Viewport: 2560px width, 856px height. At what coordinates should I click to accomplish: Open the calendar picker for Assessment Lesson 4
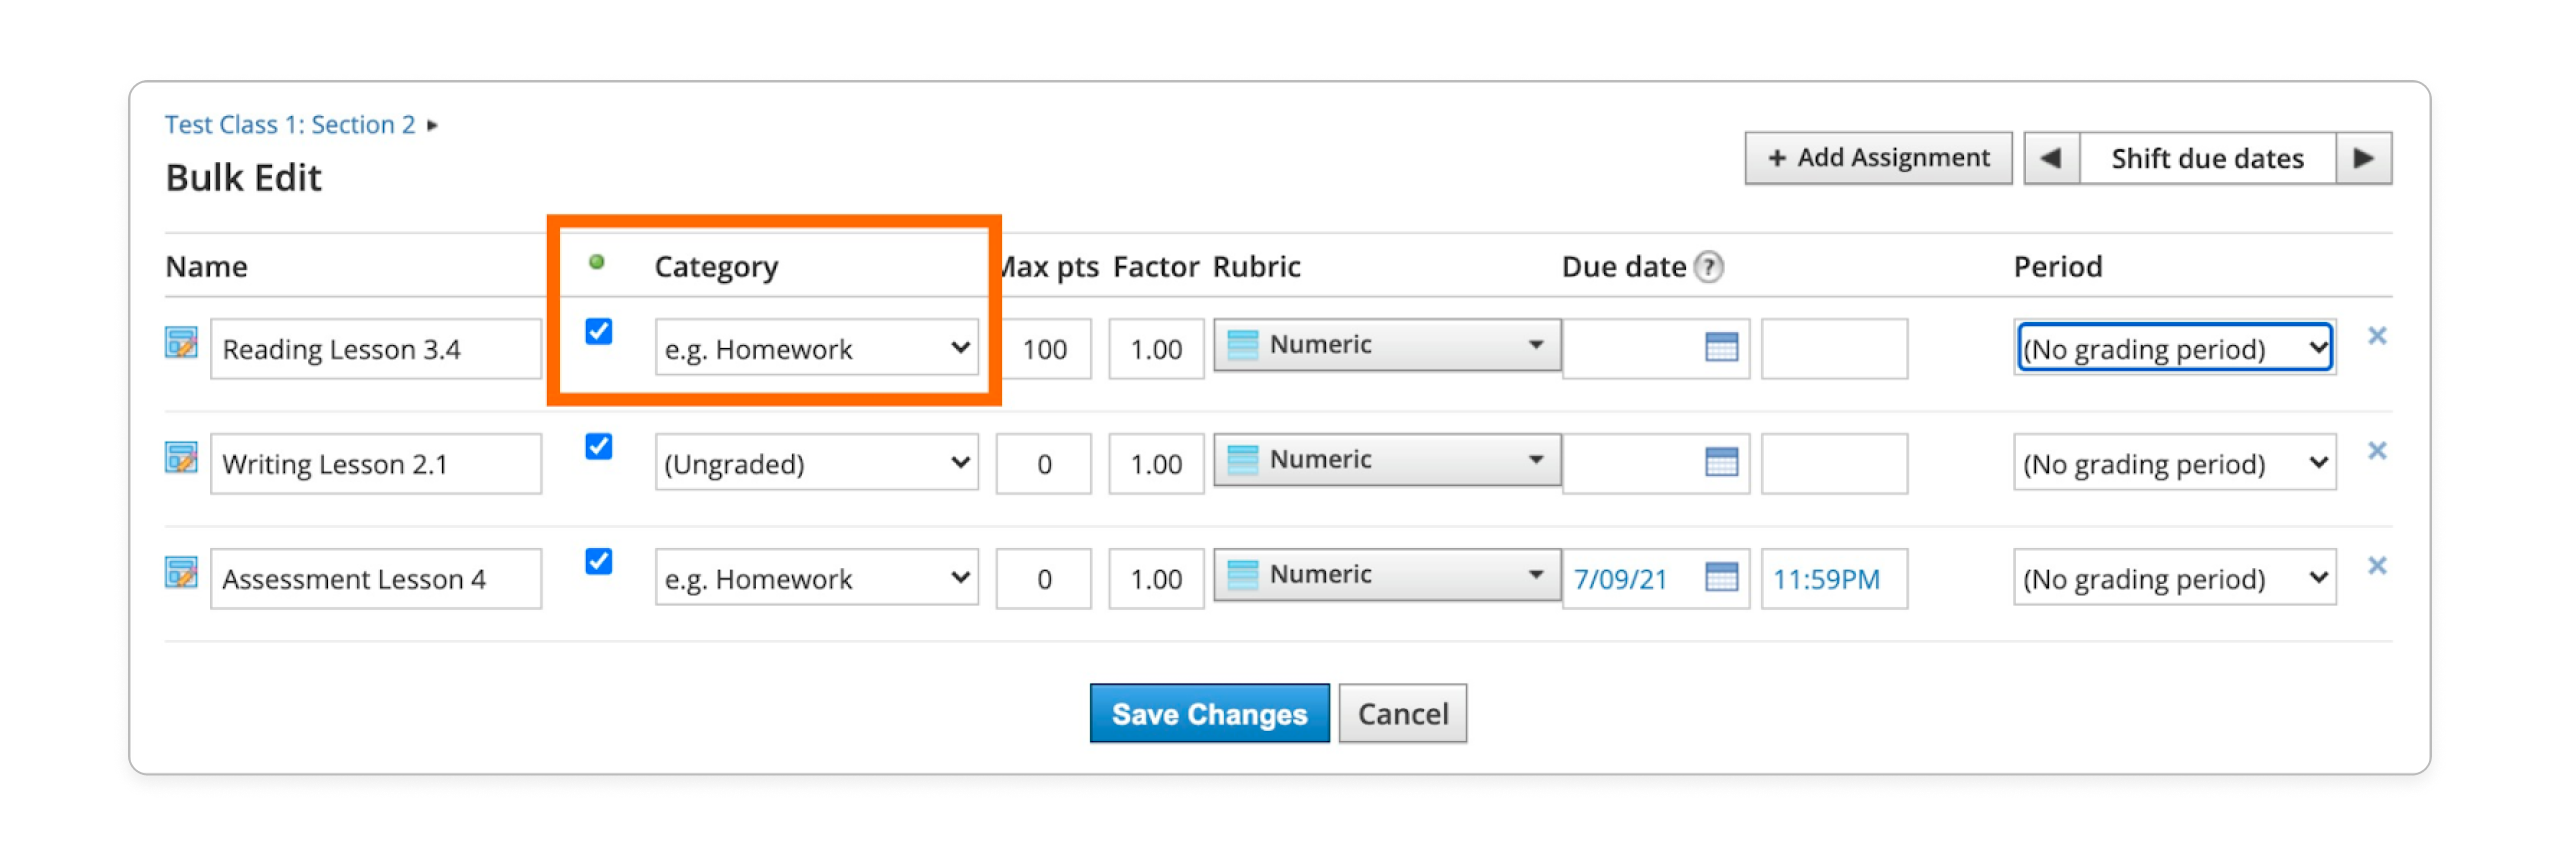coord(1722,578)
